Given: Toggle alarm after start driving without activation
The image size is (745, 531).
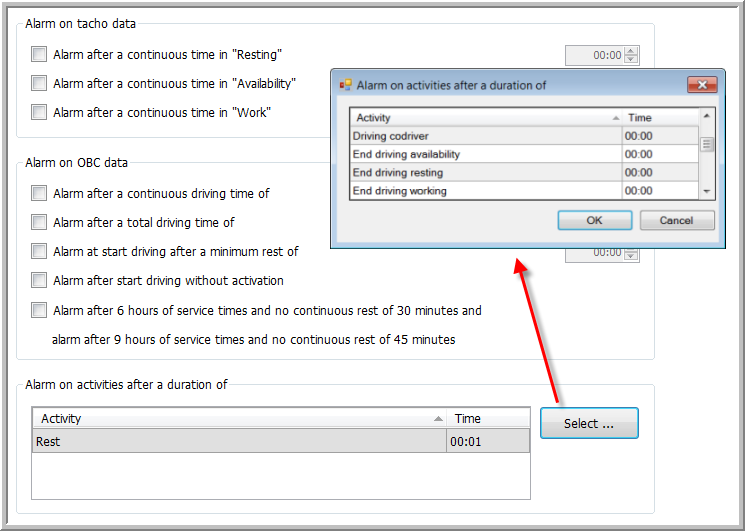Looking at the screenshot, I should click(x=39, y=281).
